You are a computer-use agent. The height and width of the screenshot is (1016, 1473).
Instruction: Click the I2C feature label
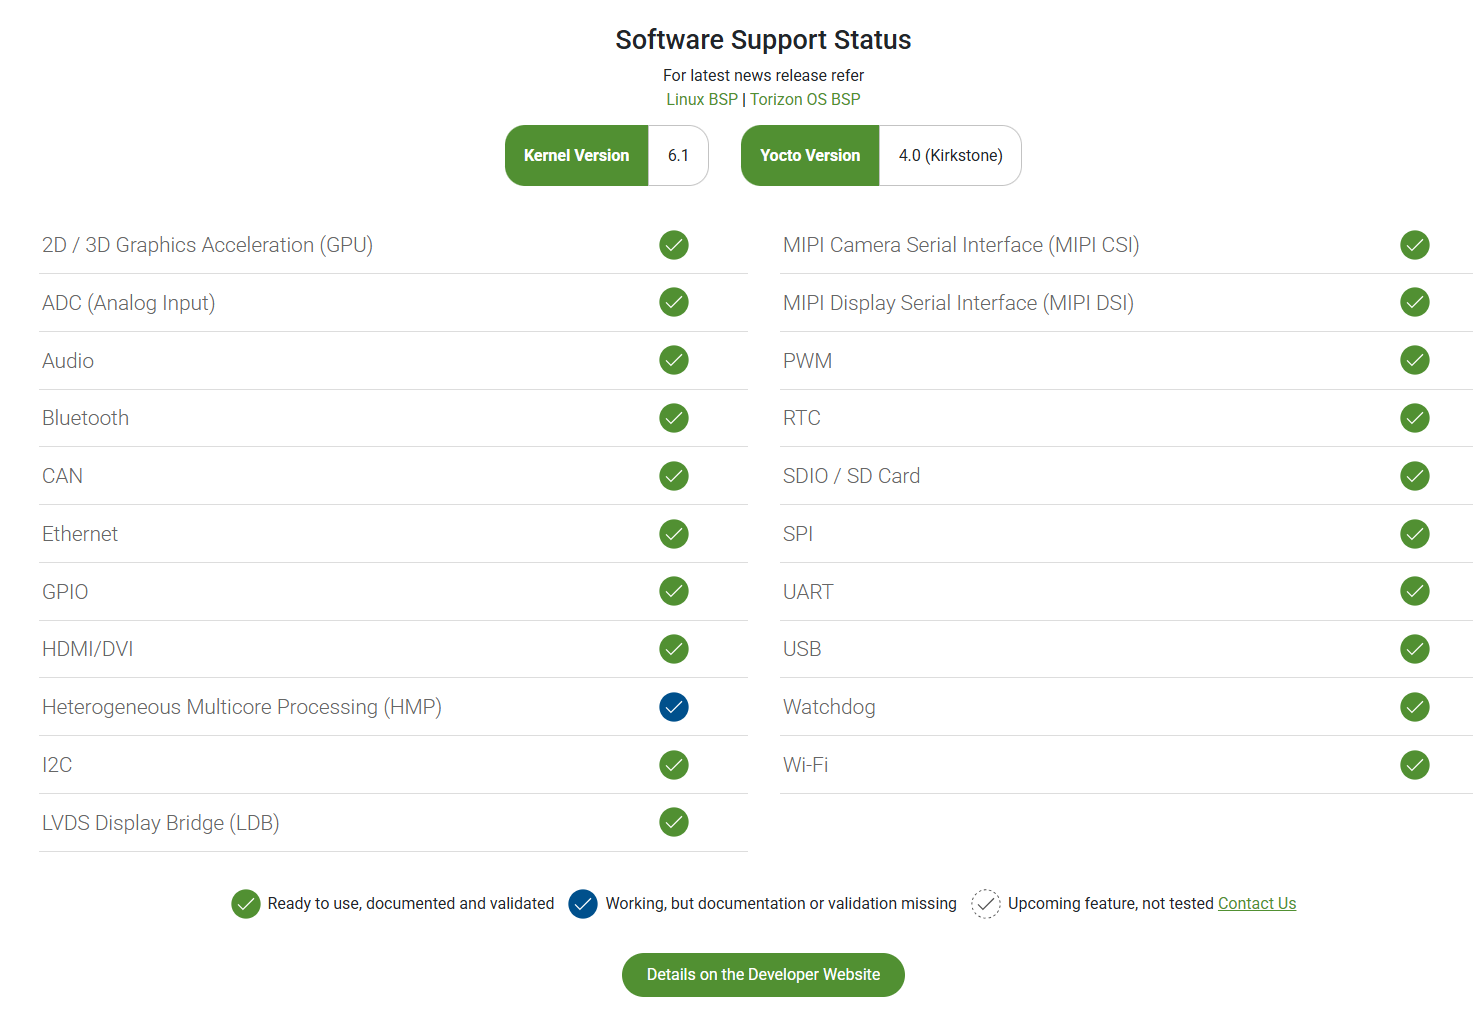pos(57,765)
